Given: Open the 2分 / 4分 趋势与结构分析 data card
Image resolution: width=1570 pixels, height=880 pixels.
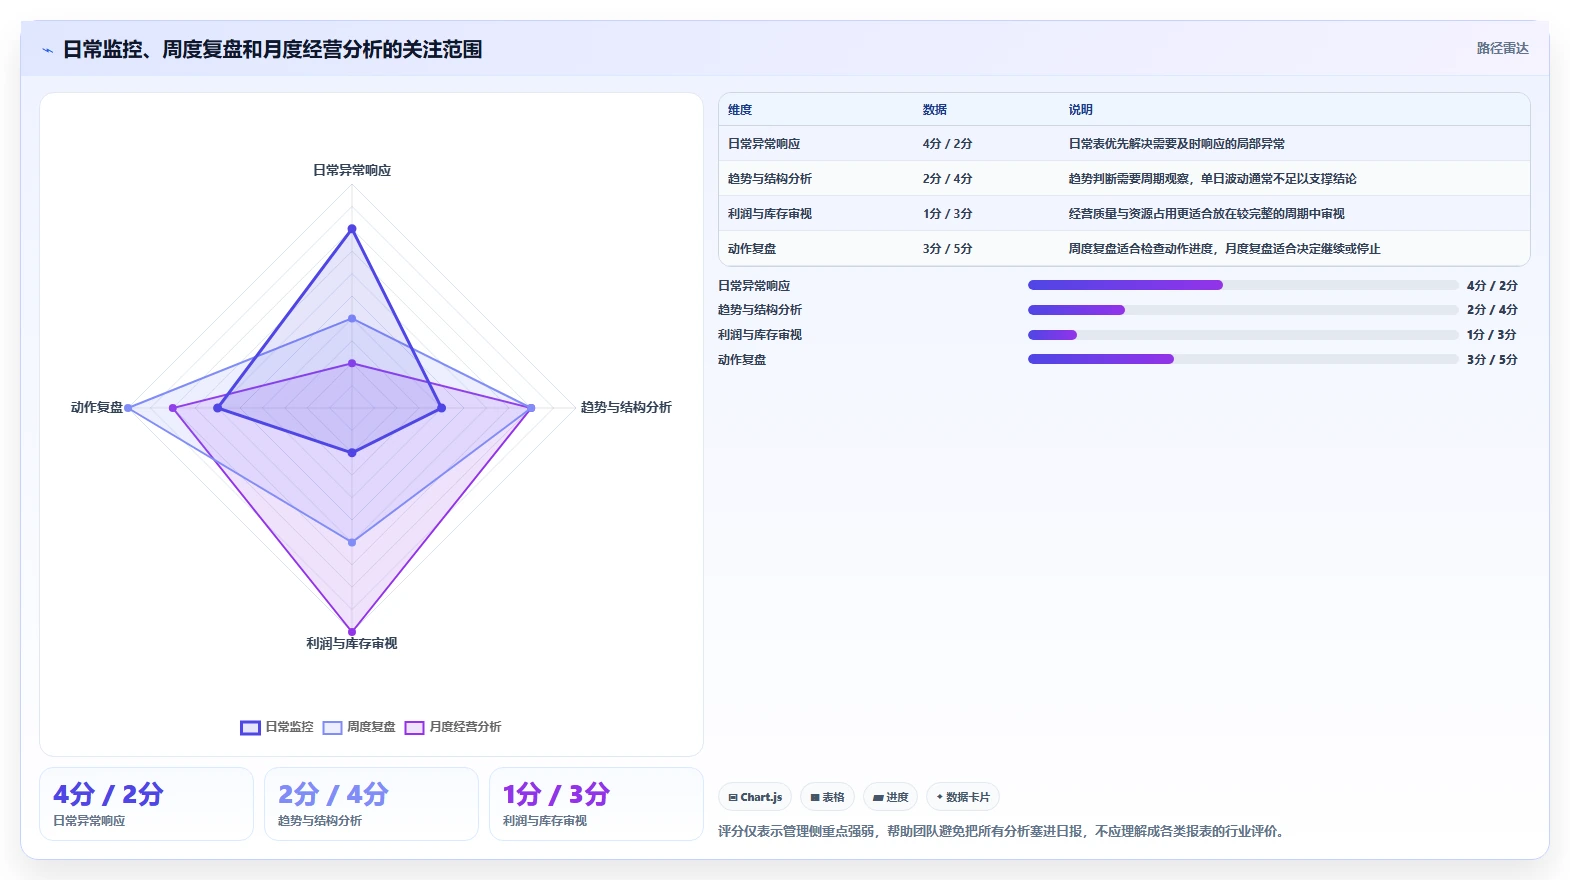Looking at the screenshot, I should pos(371,804).
